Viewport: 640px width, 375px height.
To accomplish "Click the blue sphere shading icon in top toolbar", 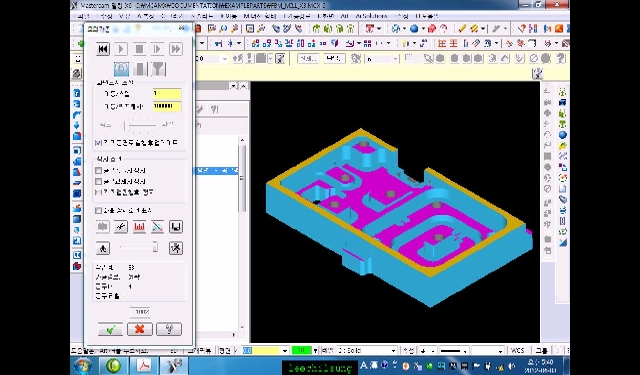I will pos(414,29).
